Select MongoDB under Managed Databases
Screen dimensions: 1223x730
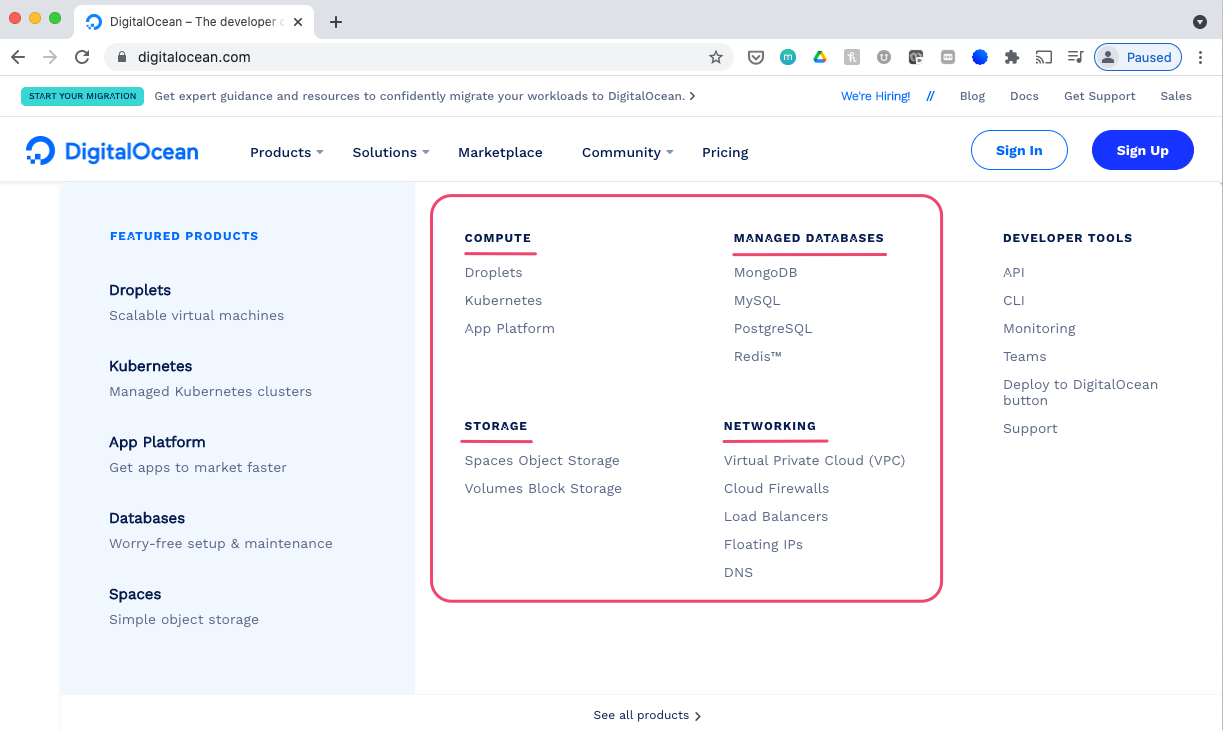(765, 272)
